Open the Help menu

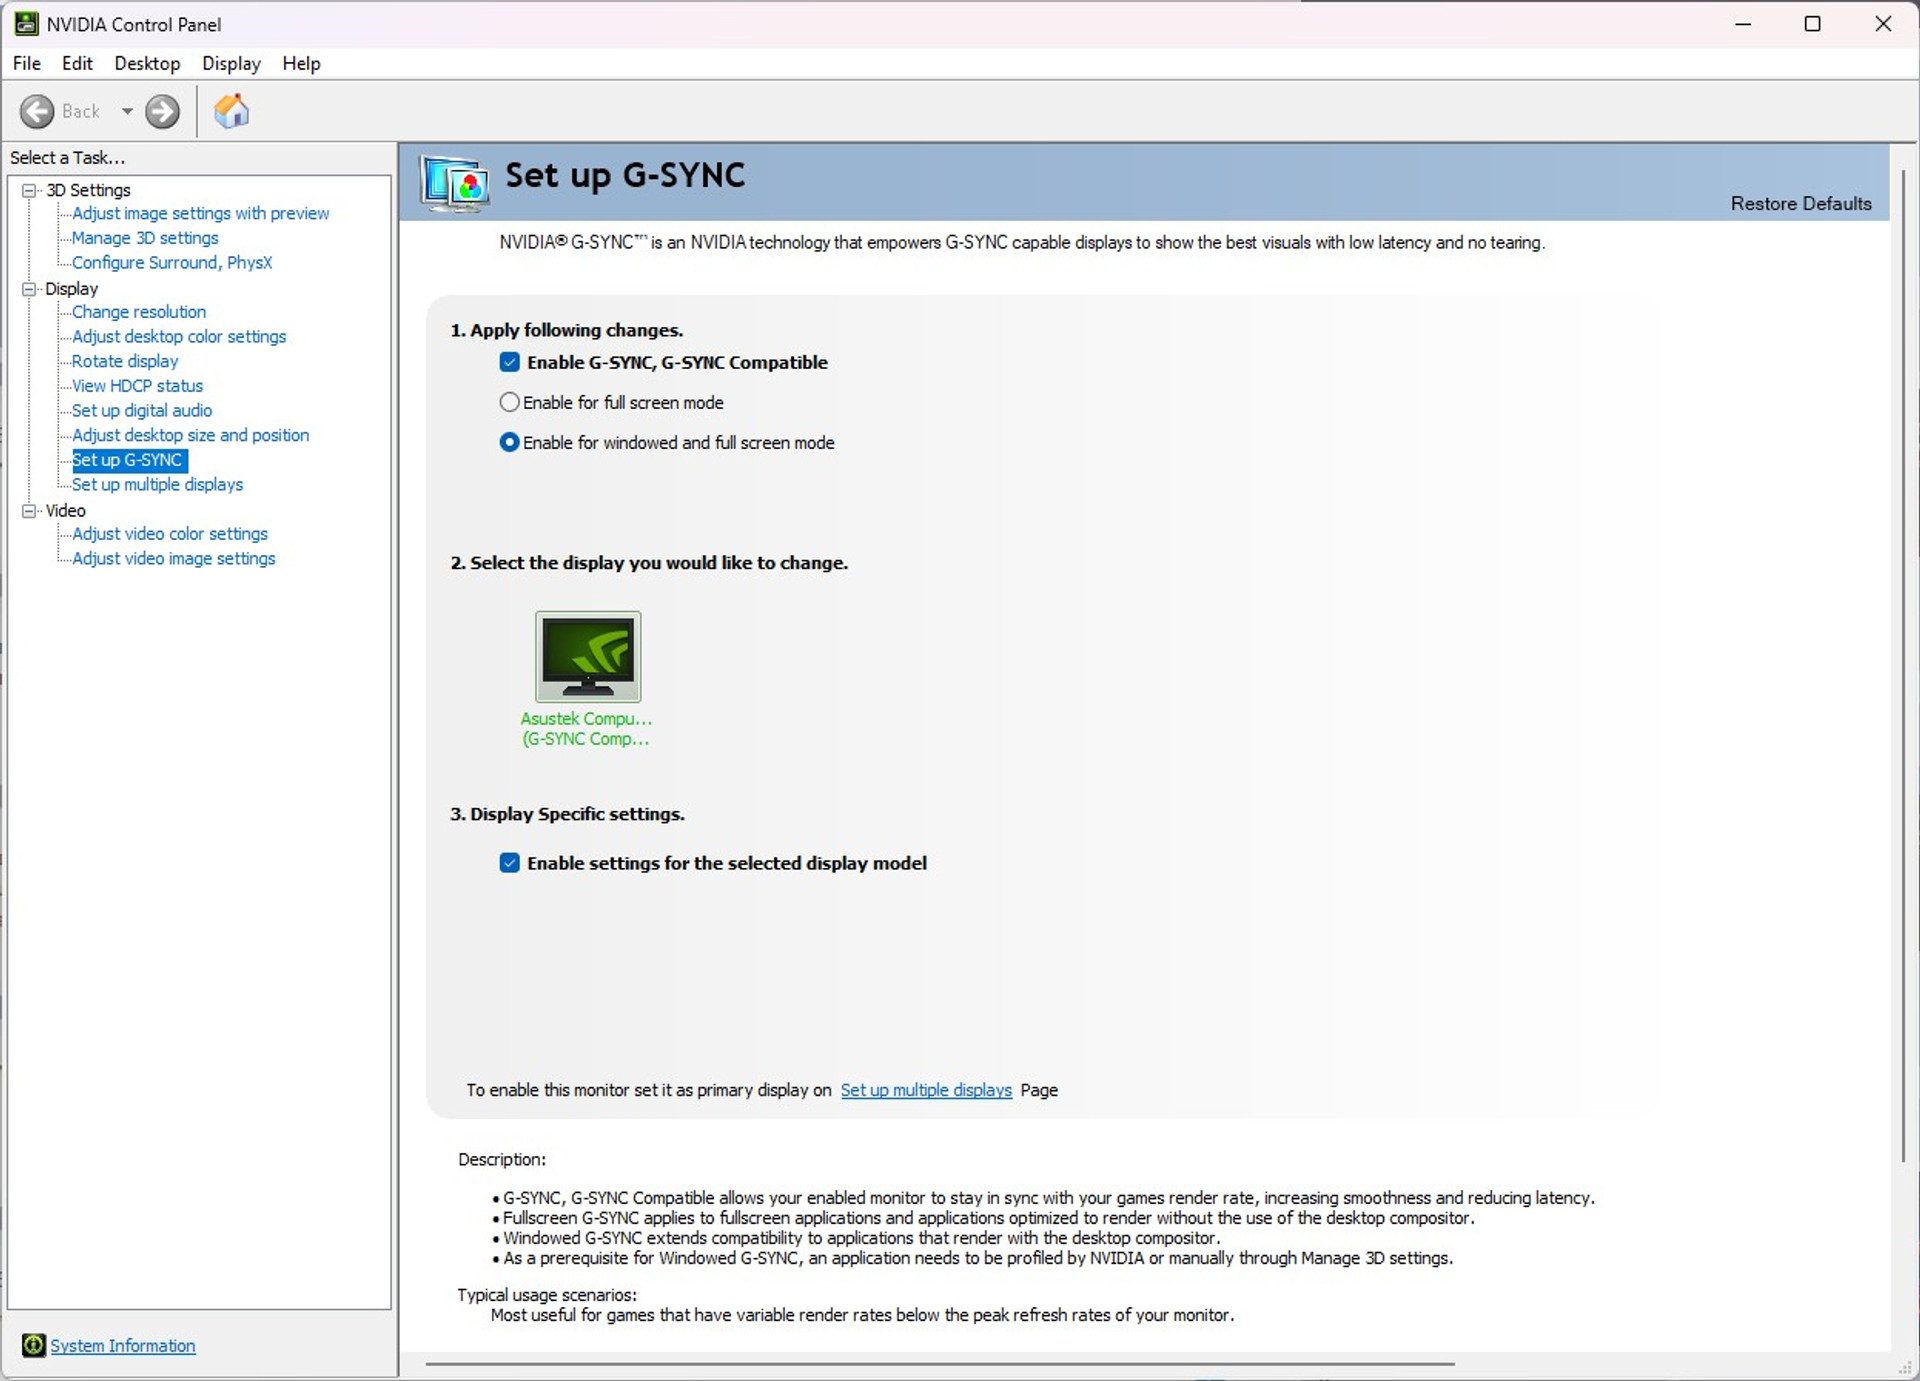point(301,63)
